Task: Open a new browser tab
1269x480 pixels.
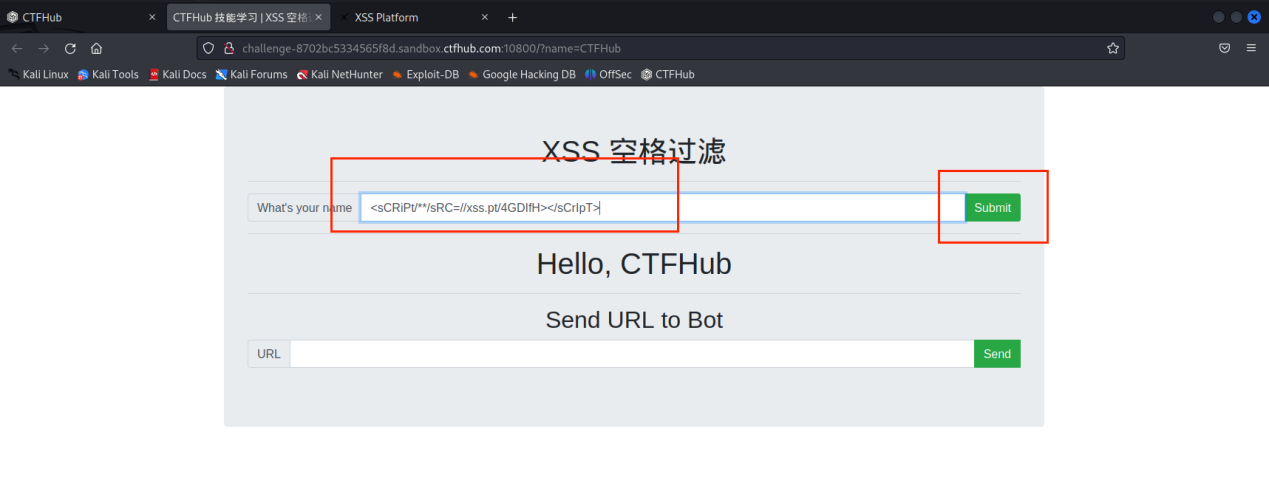Action: tap(513, 17)
